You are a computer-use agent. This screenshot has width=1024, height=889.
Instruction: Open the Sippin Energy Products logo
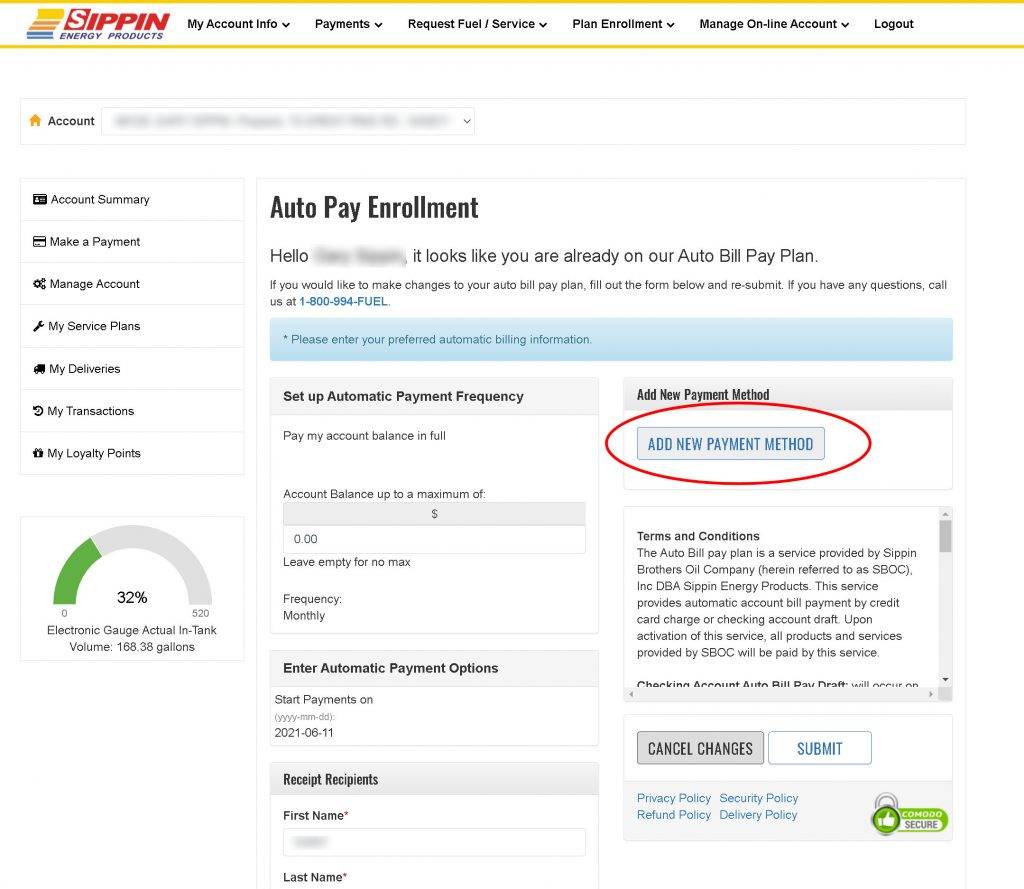tap(97, 22)
